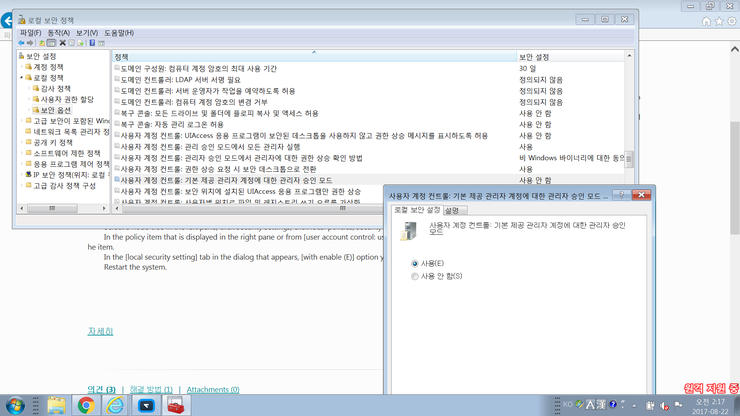Switch to the 설명 tab in the dialog
Screen dimensions: 740x416
point(452,210)
